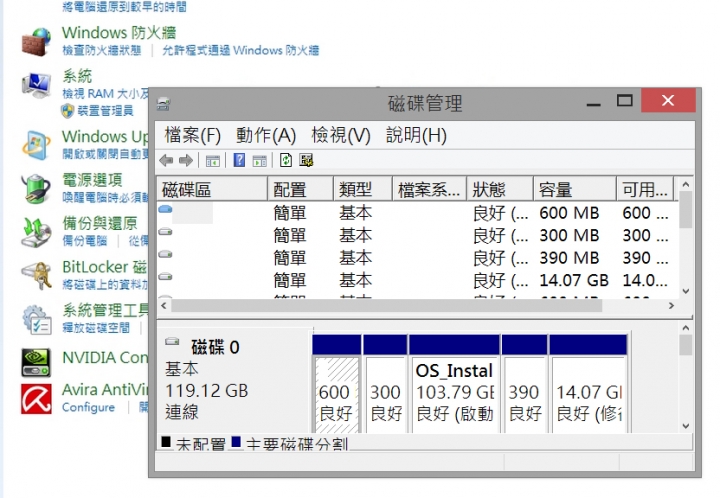Click the Back arrow in Disk Management toolbar
720x498 pixels.
[x=166, y=161]
